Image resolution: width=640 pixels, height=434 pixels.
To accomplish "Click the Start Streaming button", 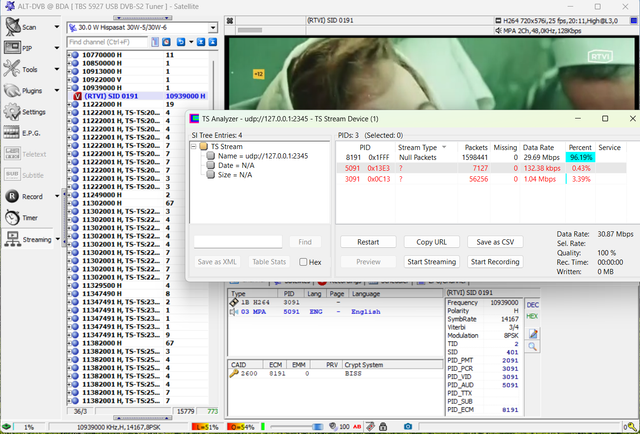I will coord(431,262).
